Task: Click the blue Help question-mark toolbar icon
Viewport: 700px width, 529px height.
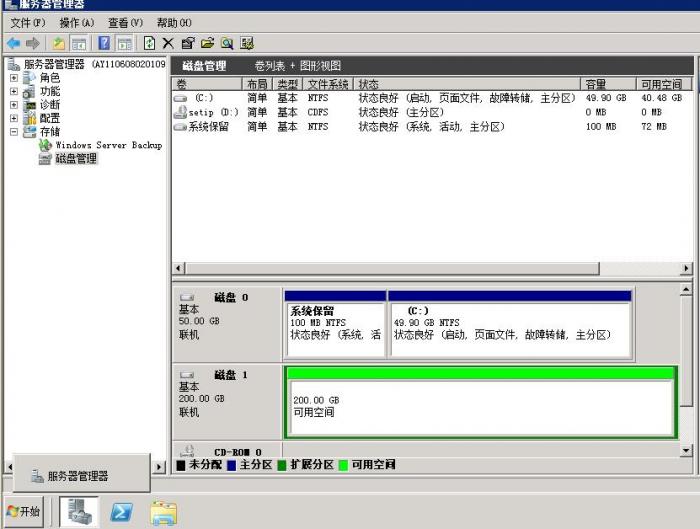Action: (104, 43)
